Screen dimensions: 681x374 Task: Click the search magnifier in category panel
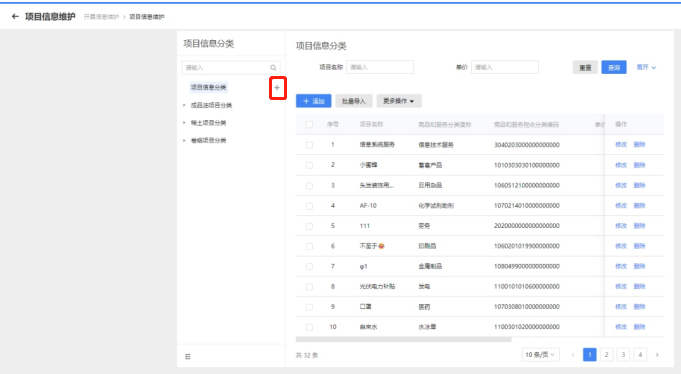273,68
